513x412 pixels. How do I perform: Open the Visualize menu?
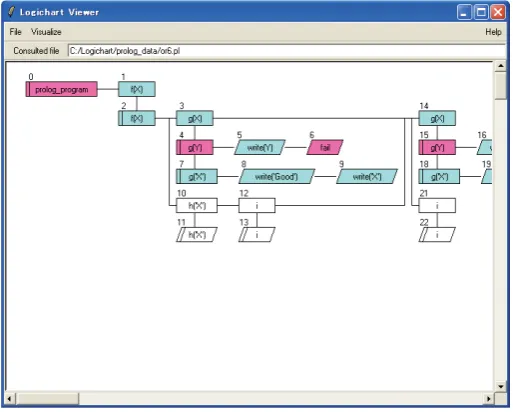[46, 32]
